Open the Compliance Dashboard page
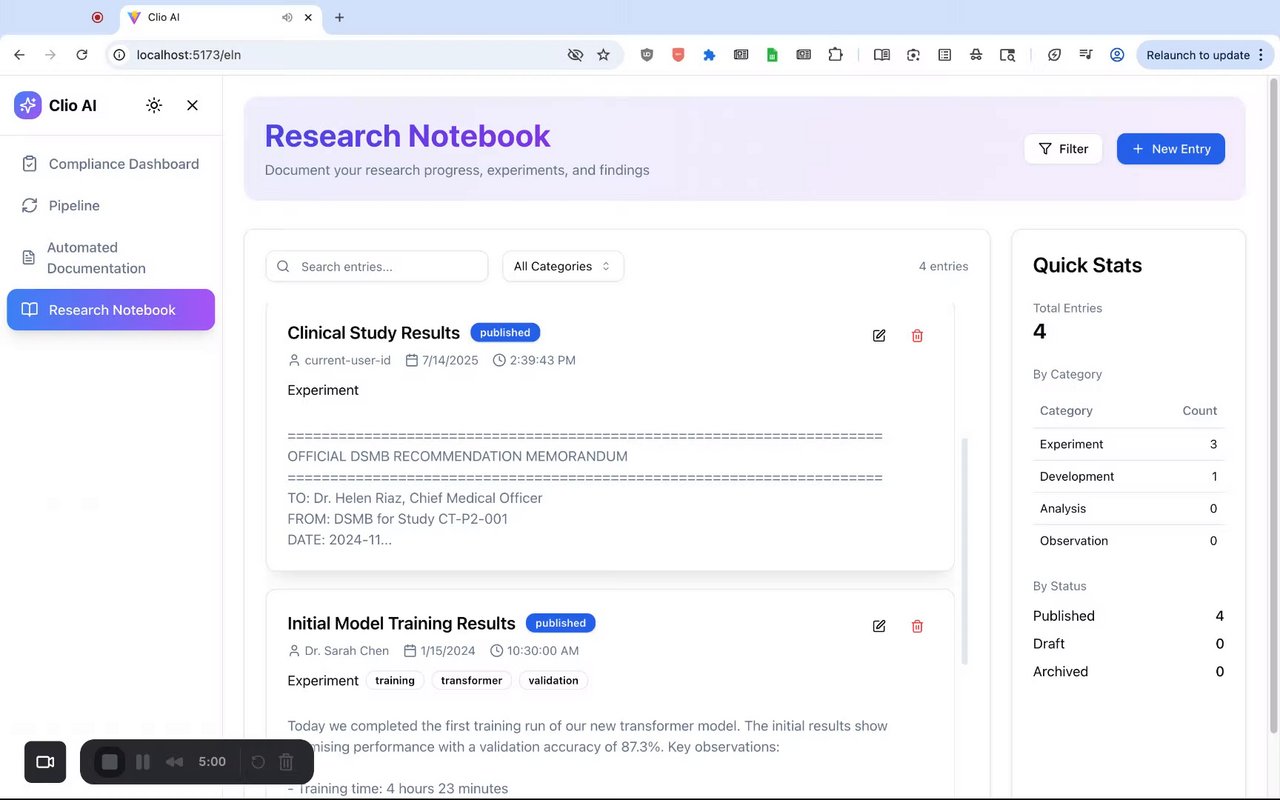The image size is (1280, 800). [111, 164]
